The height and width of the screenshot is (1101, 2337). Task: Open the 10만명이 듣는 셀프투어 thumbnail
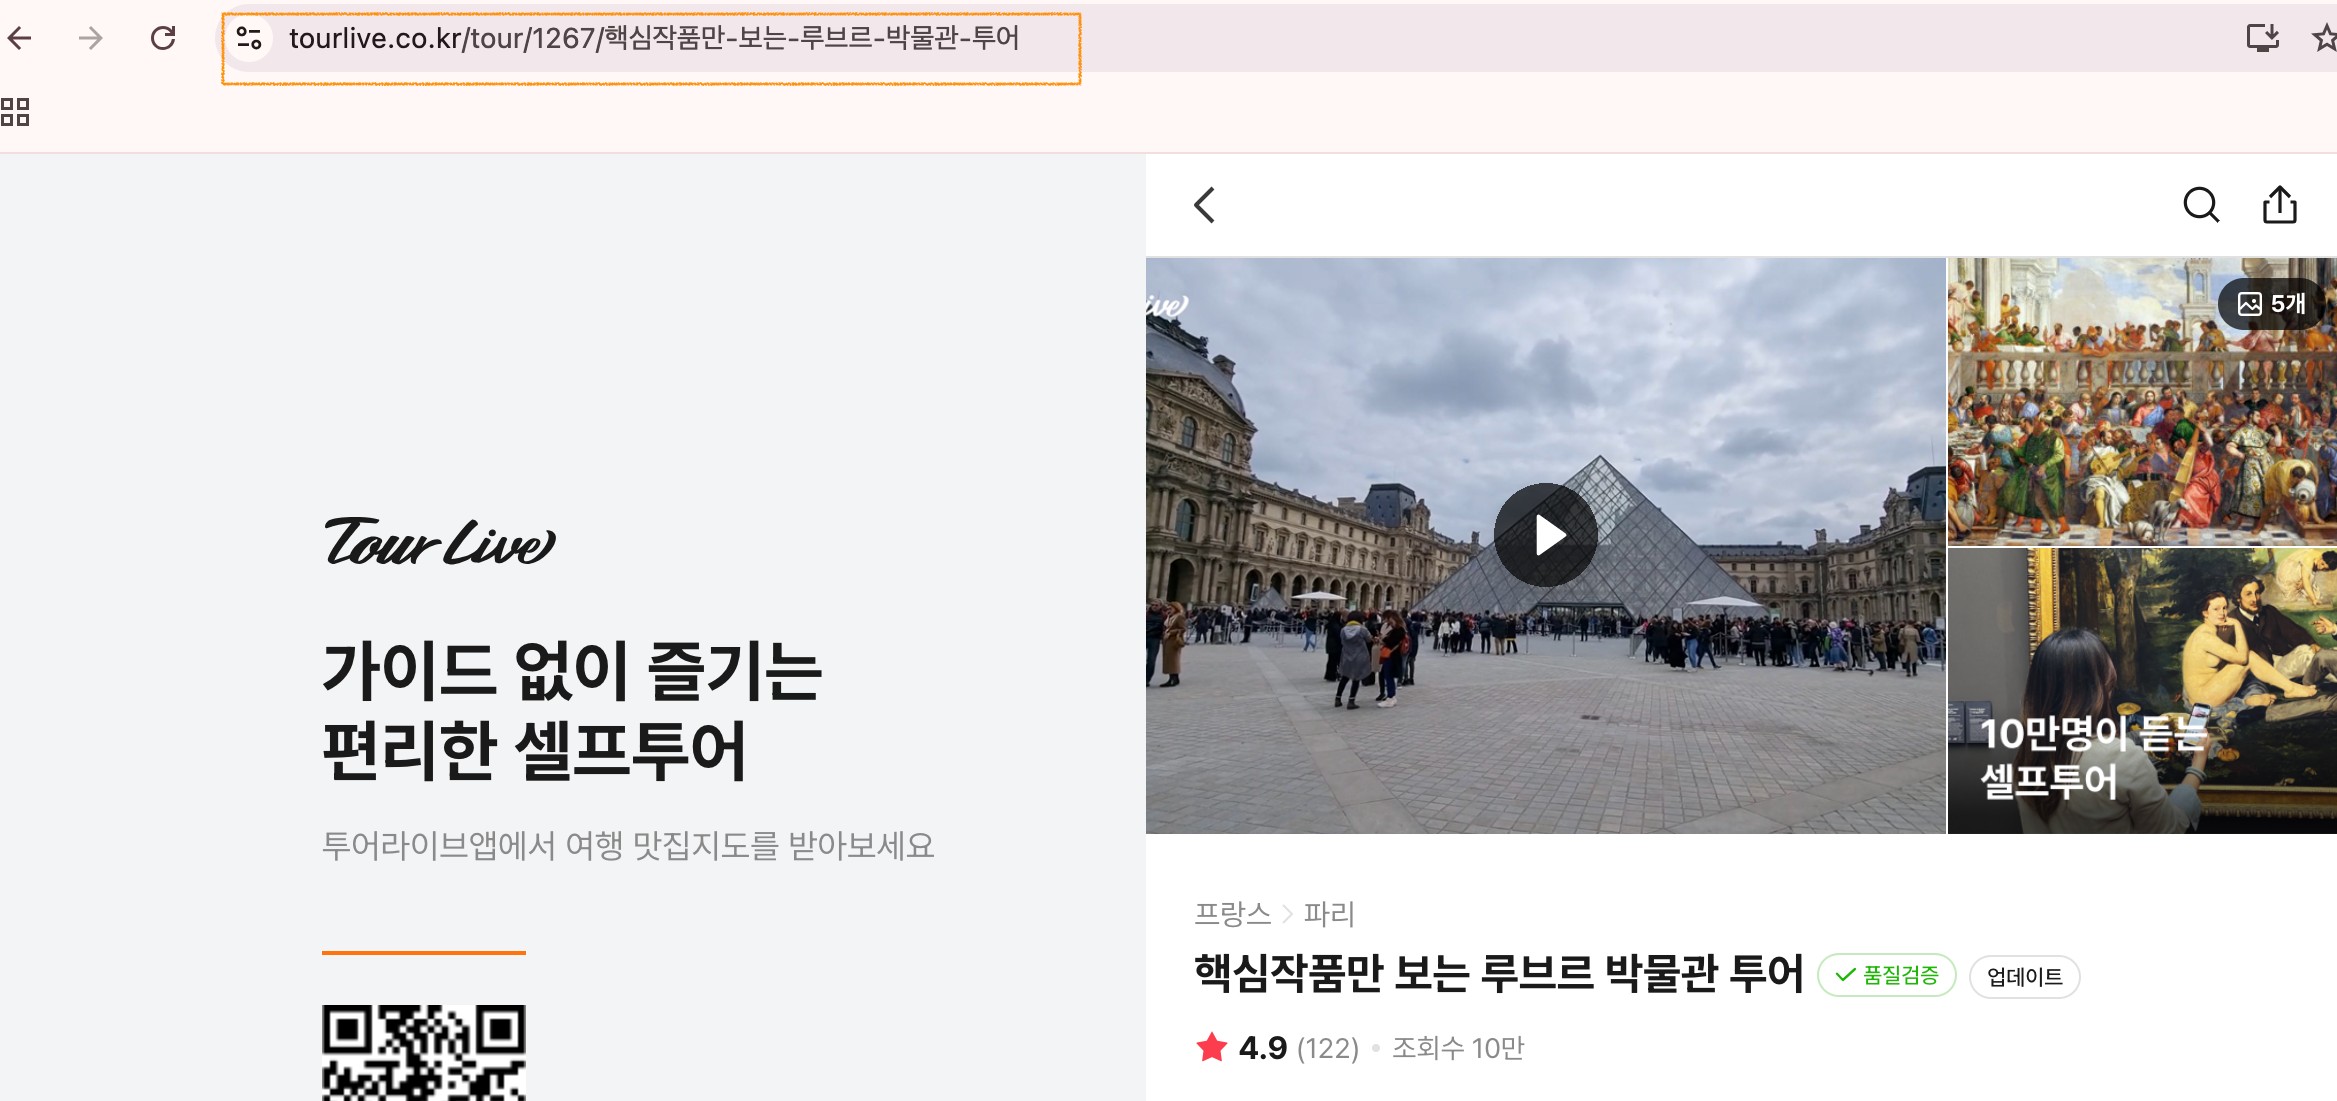(2140, 690)
